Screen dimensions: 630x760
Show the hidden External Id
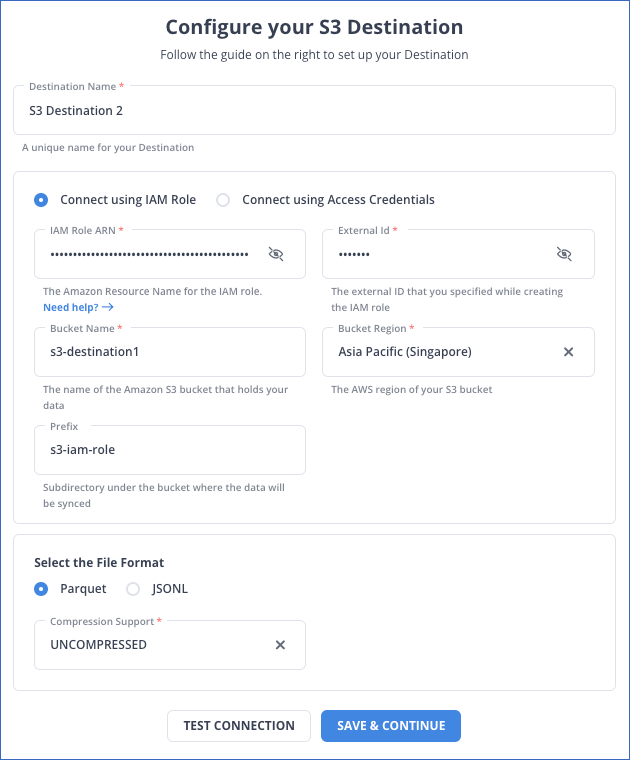click(x=564, y=254)
